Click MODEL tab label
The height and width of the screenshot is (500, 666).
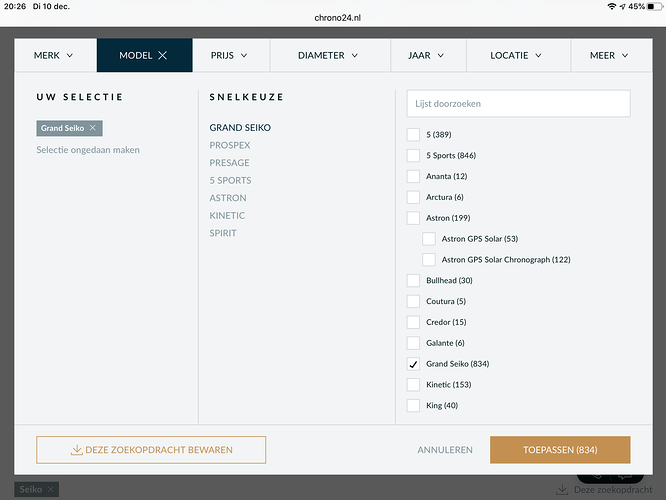point(135,55)
